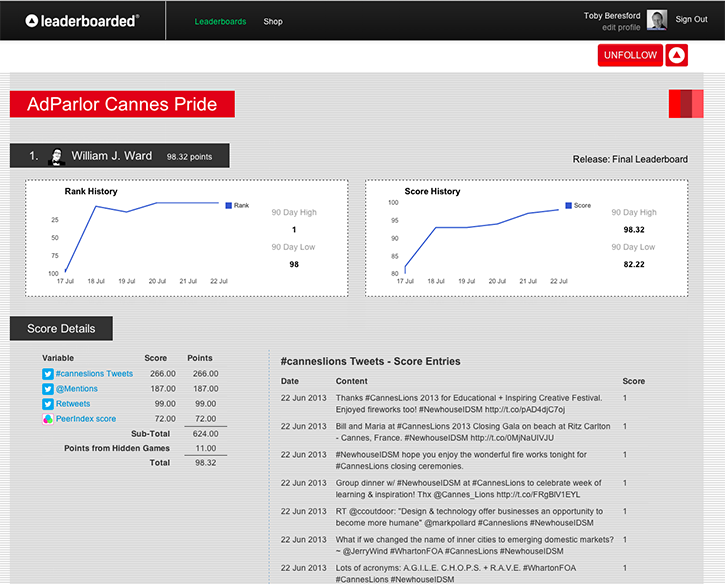725x584 pixels.
Task: Click the red striped color block
Action: coord(679,103)
